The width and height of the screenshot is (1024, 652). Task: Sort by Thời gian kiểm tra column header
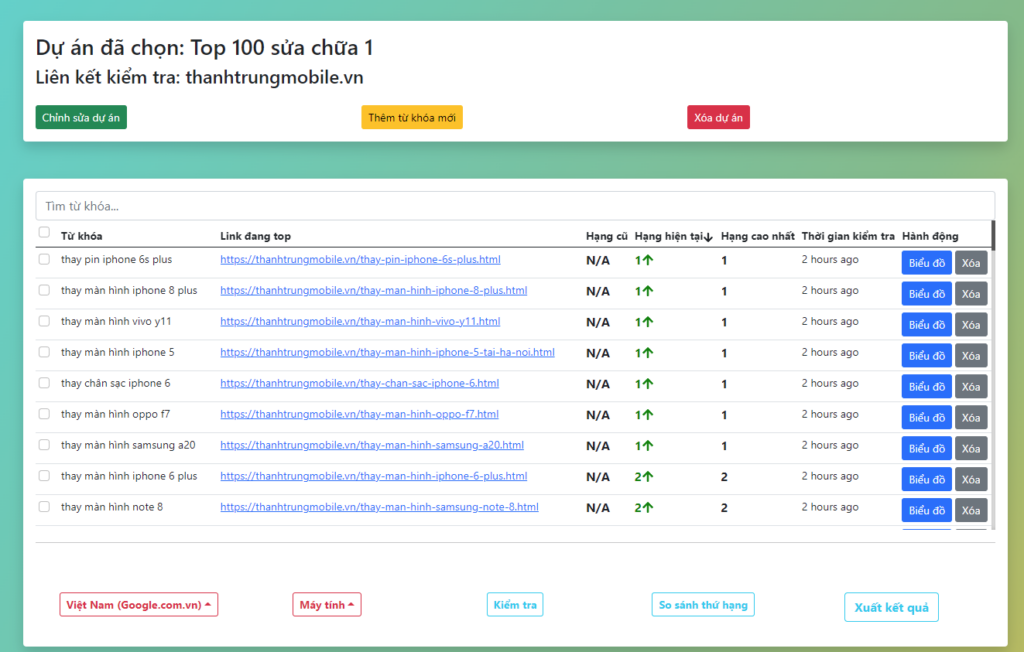pyautogui.click(x=847, y=236)
